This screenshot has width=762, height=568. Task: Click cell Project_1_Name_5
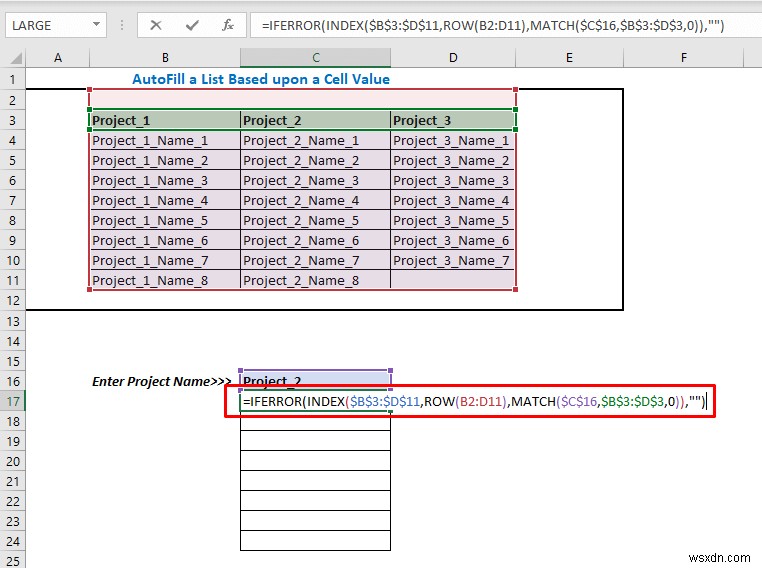coord(165,220)
